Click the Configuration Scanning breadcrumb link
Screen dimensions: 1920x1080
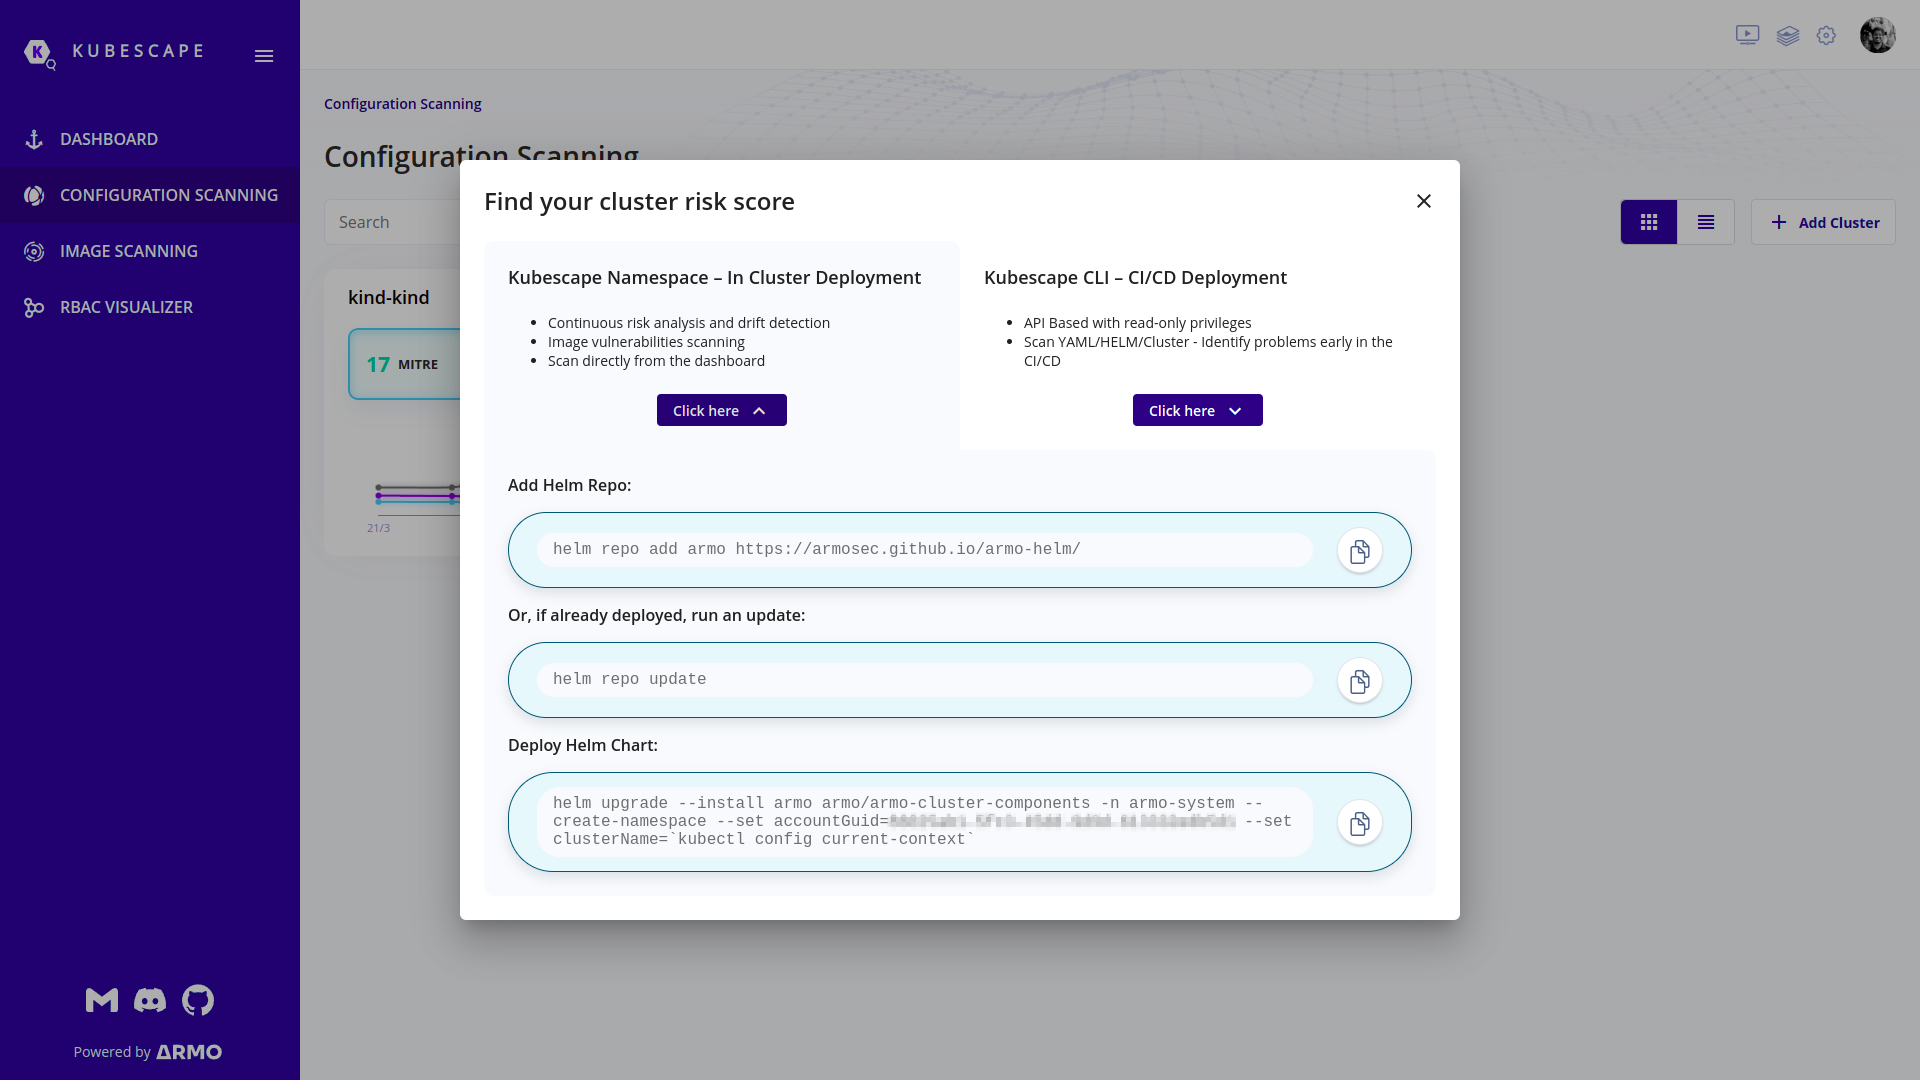tap(402, 104)
